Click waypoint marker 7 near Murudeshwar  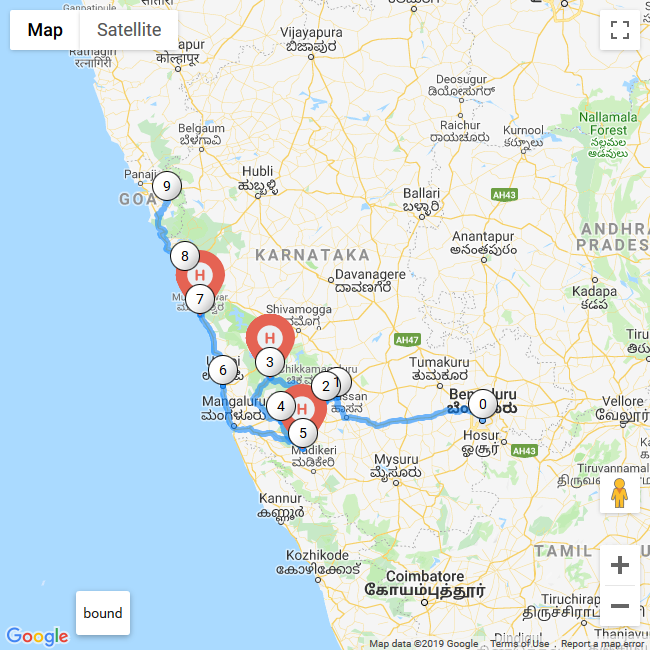[x=200, y=299]
